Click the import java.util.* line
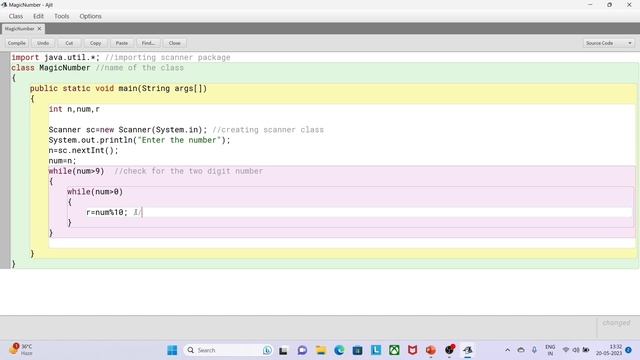 point(121,58)
